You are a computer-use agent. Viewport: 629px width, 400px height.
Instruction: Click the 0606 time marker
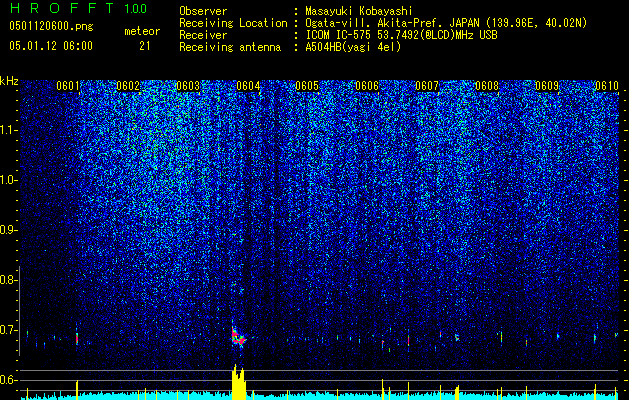(x=367, y=86)
